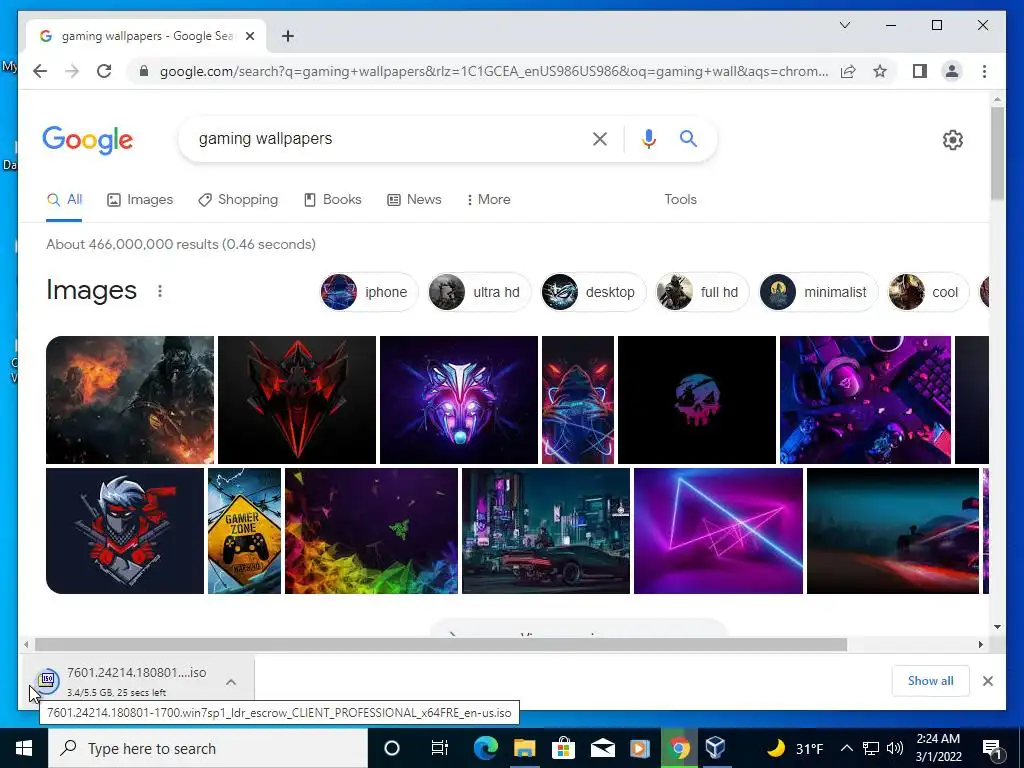The image size is (1024, 768).
Task: Click the taskbar search box
Action: pos(208,748)
